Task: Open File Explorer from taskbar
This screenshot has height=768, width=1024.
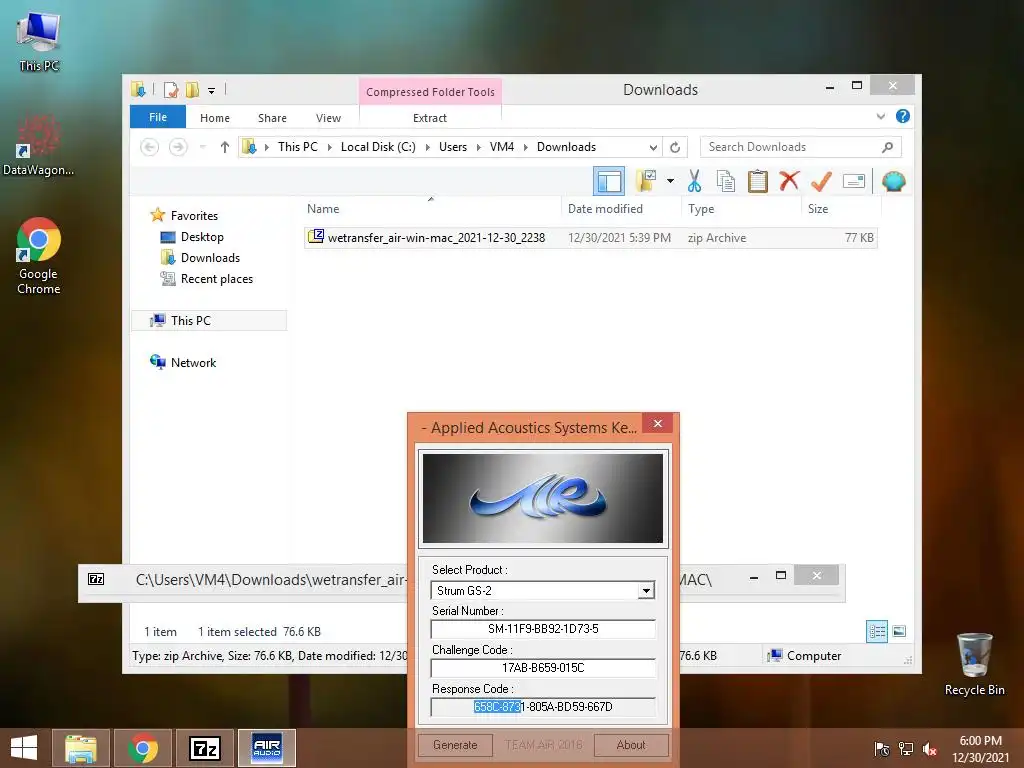Action: [80, 748]
